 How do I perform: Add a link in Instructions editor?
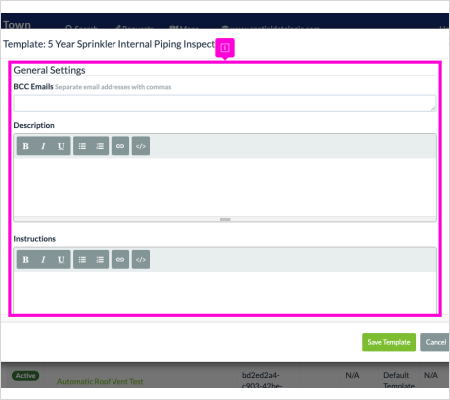pos(120,259)
